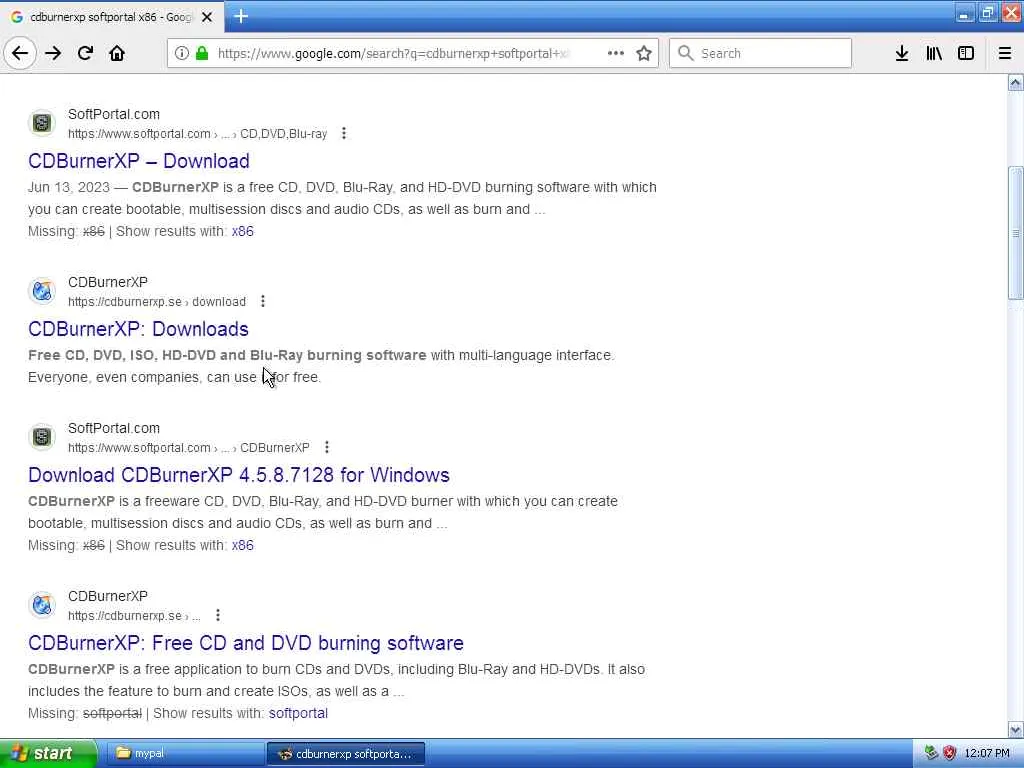The image size is (1024, 768).
Task: Click CDBurnerXP favicon above 'Free CD and DVD' result
Action: coord(42,605)
